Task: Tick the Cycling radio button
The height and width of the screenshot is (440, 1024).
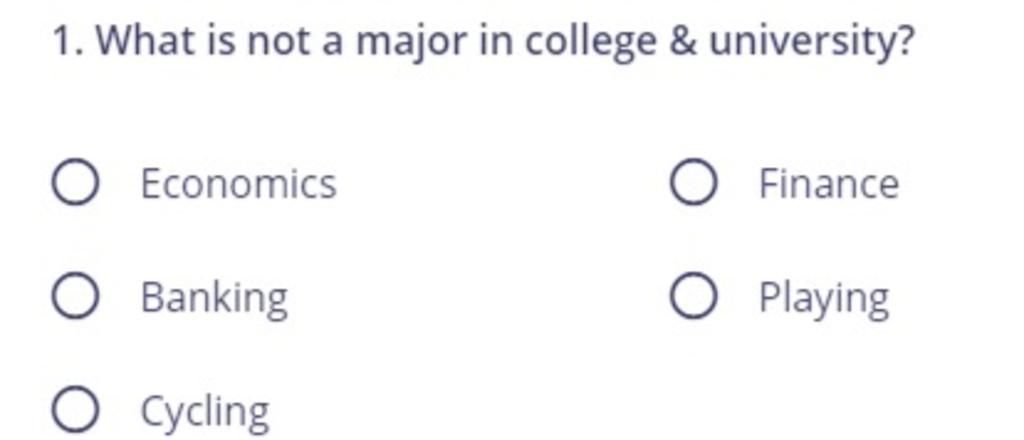Action: [75, 410]
